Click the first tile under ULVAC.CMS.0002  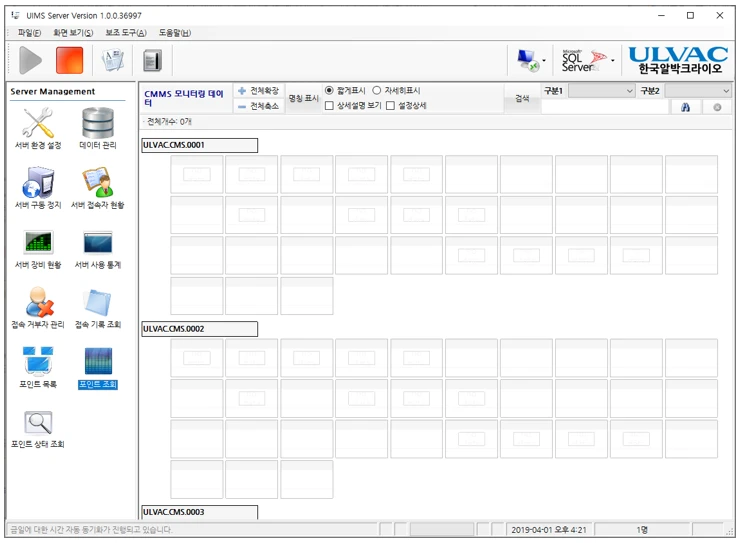click(x=197, y=358)
